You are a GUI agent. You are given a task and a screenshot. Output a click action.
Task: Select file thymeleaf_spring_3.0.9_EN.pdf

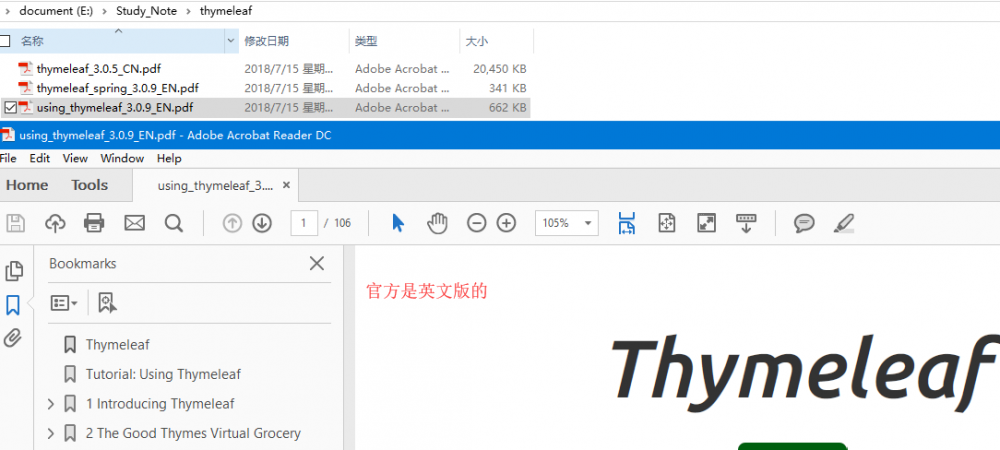coord(117,88)
